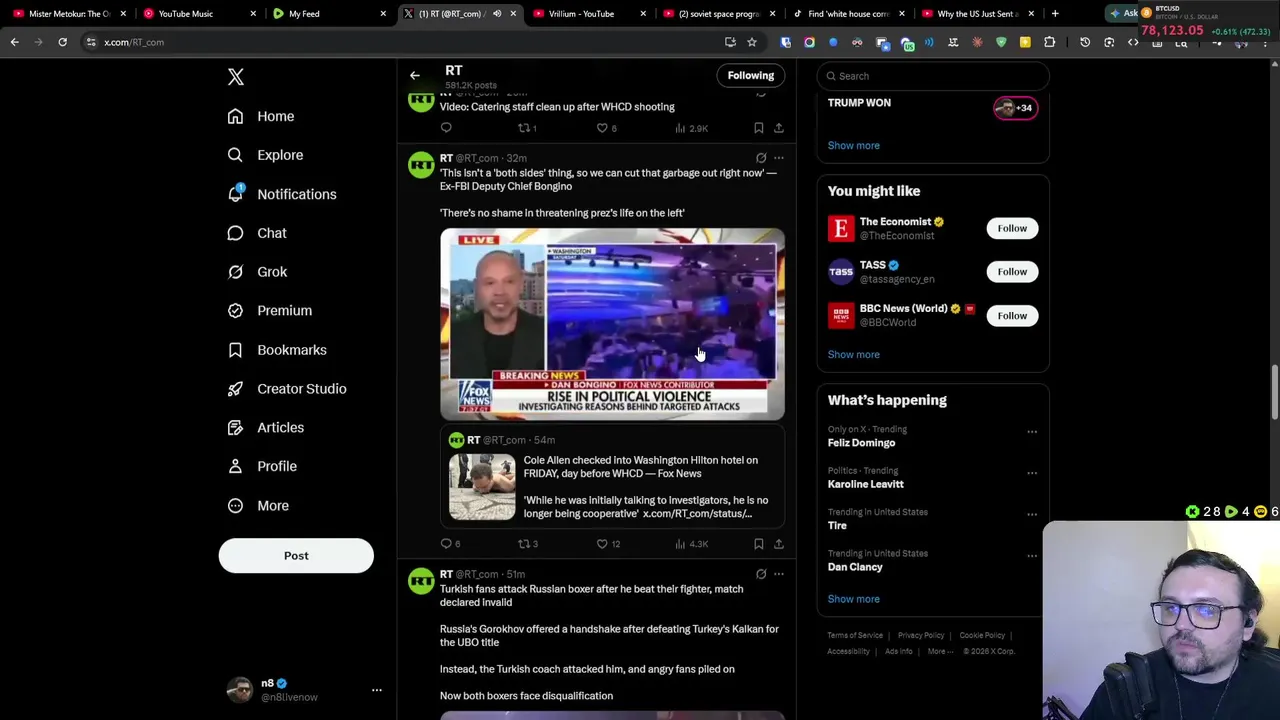Open Profile icon in sidebar
The image size is (1280, 720).
pos(235,466)
